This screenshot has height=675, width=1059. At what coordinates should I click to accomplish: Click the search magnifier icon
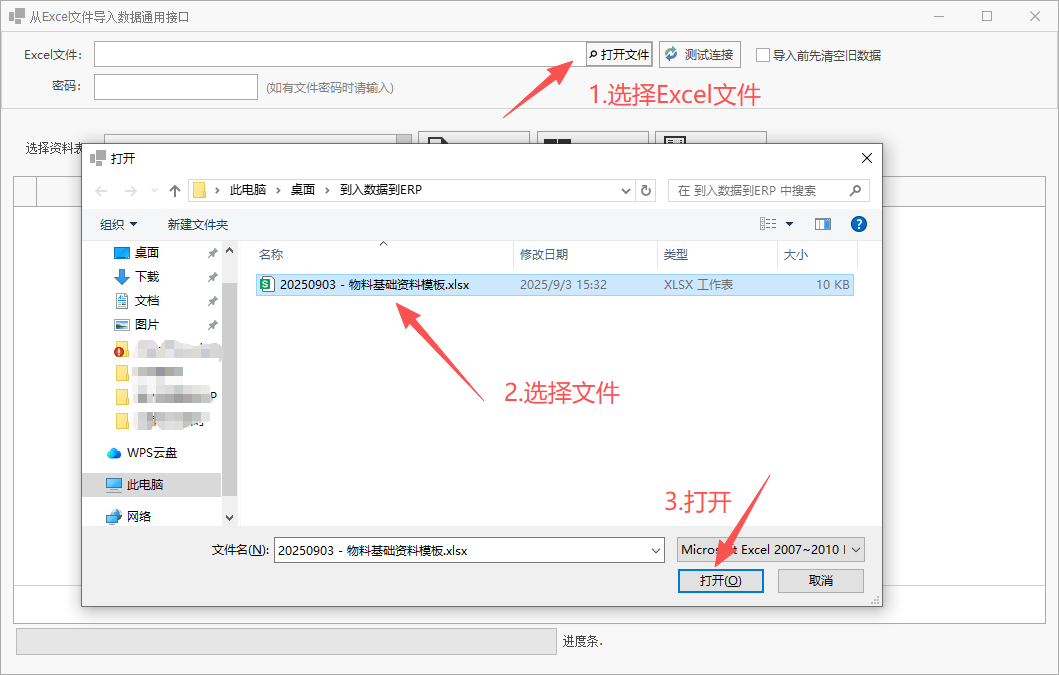pos(855,191)
